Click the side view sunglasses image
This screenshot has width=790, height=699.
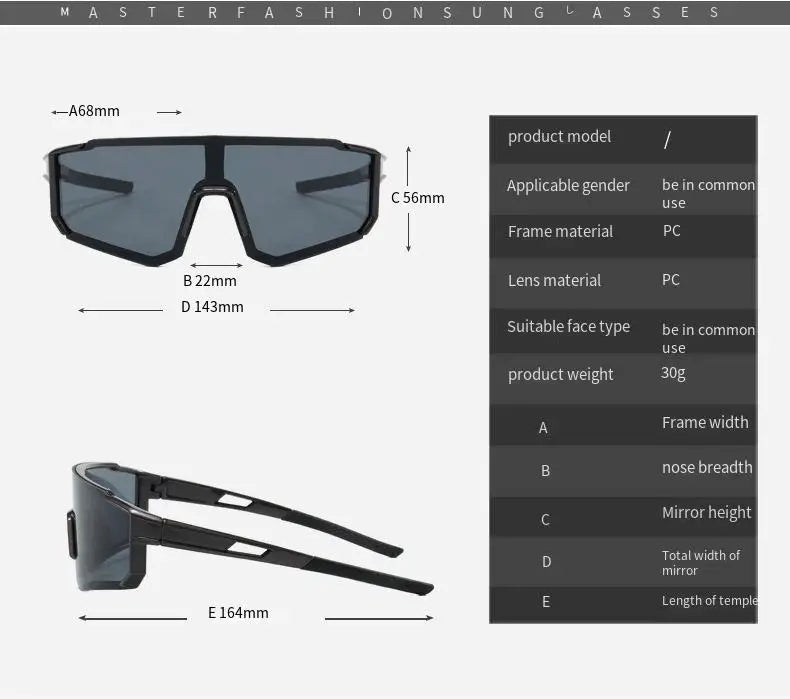(x=250, y=528)
